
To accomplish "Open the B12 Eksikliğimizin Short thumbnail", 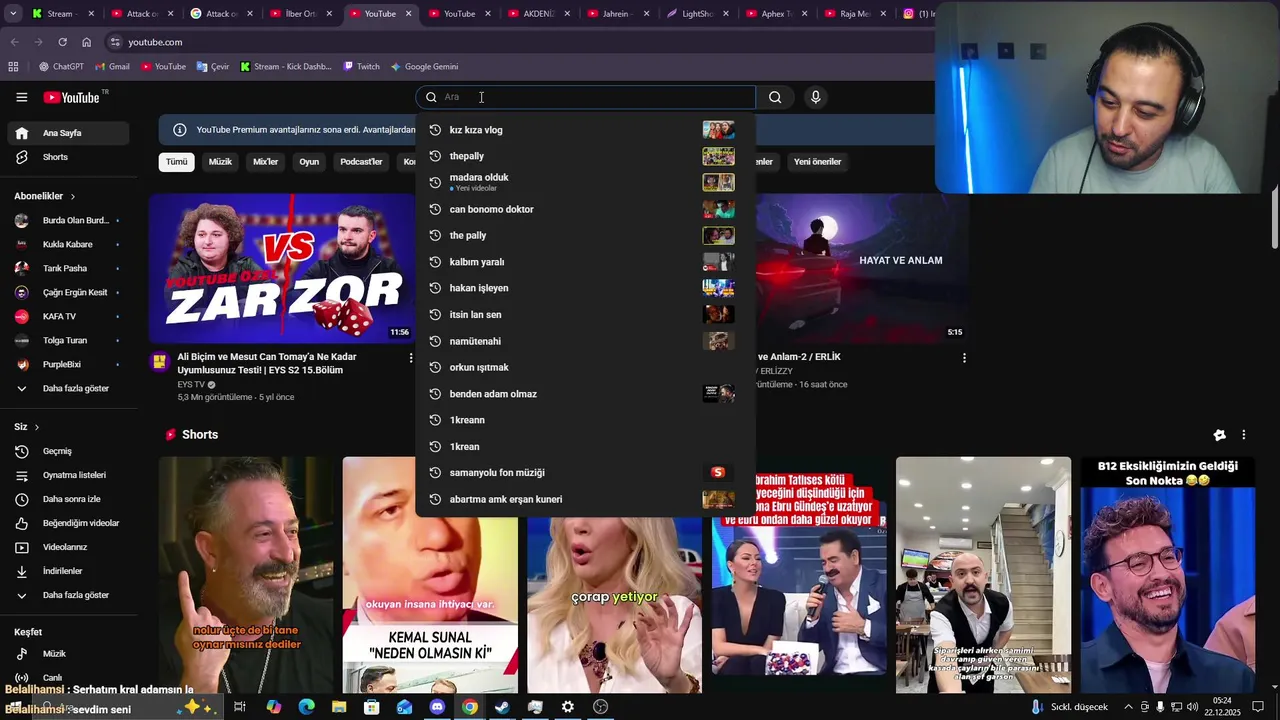I will tap(1168, 575).
